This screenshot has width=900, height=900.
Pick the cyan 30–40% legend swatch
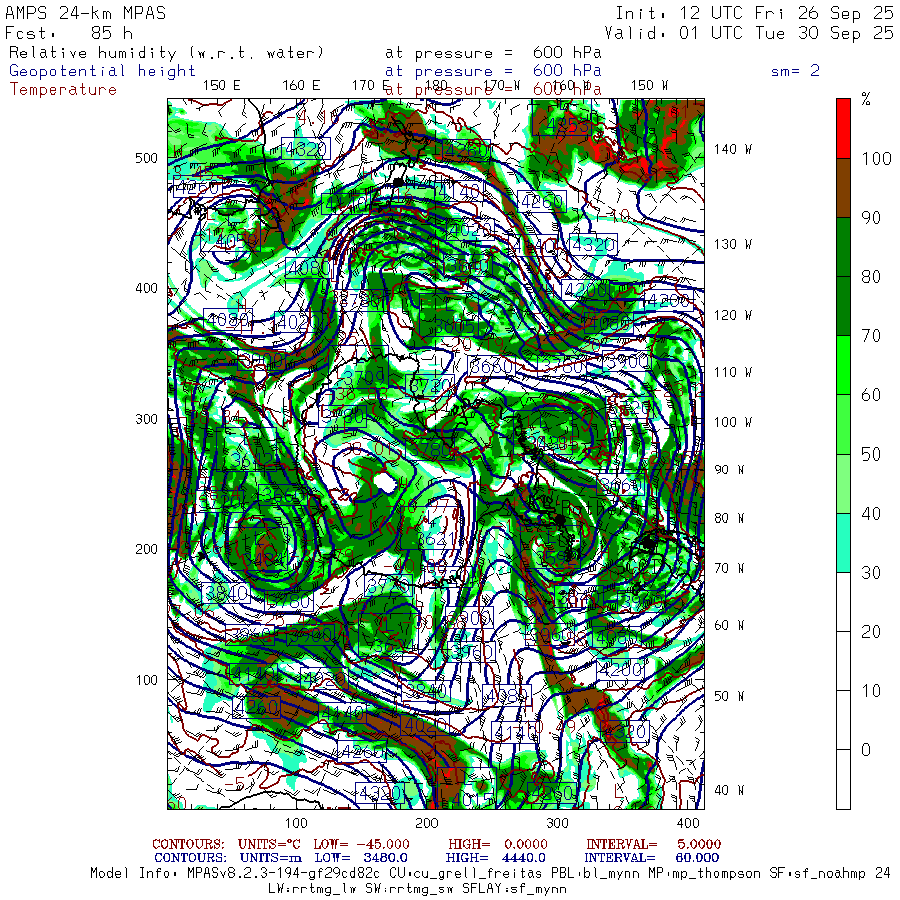click(x=843, y=542)
